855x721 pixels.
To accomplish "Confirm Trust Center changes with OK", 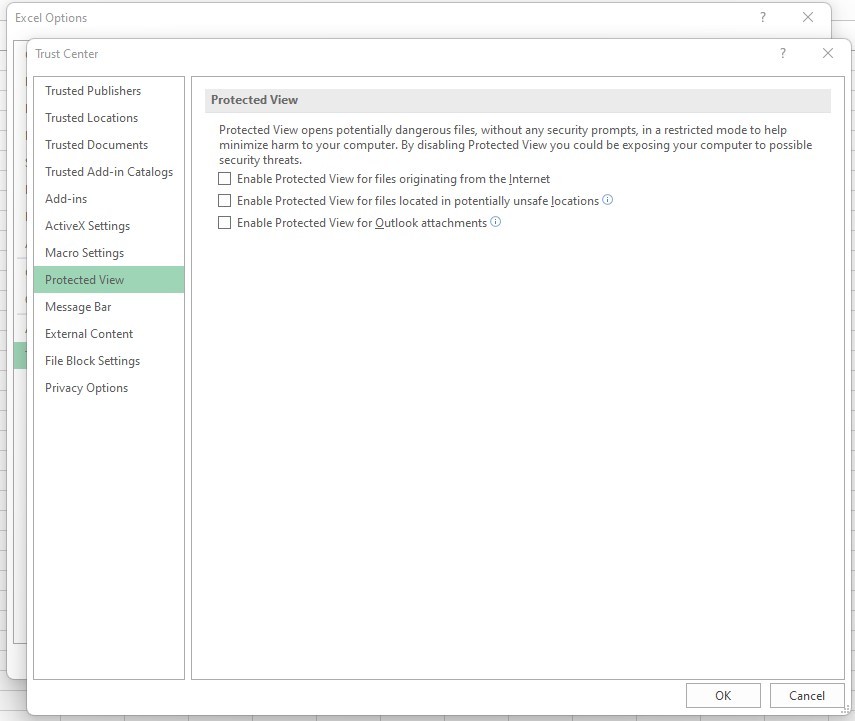I will click(723, 695).
